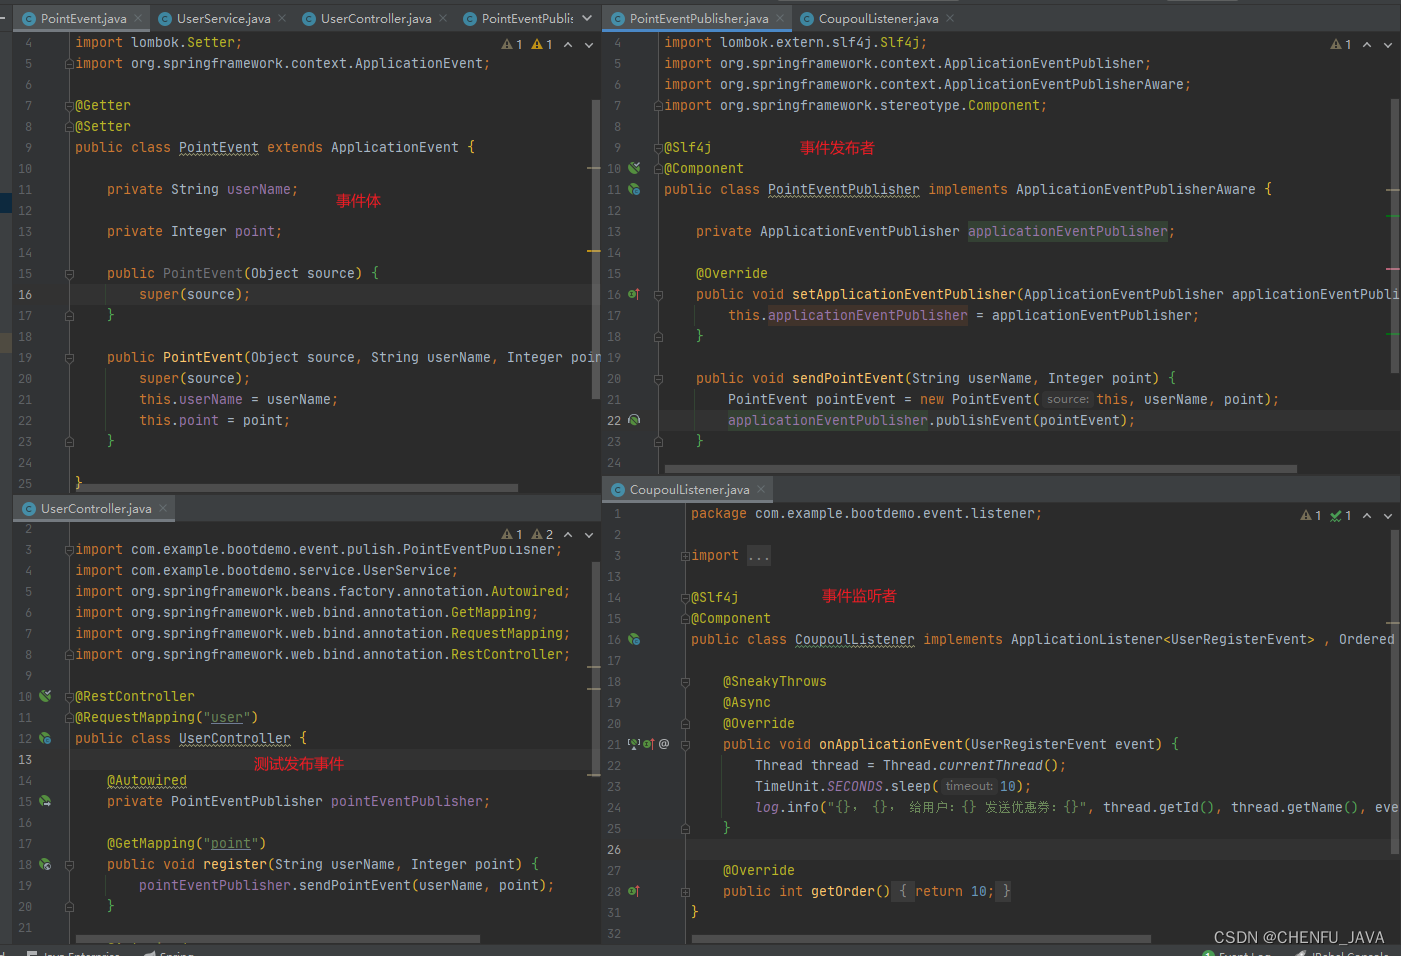Close the top-right PointEventPublisher.java tab

pyautogui.click(x=780, y=18)
